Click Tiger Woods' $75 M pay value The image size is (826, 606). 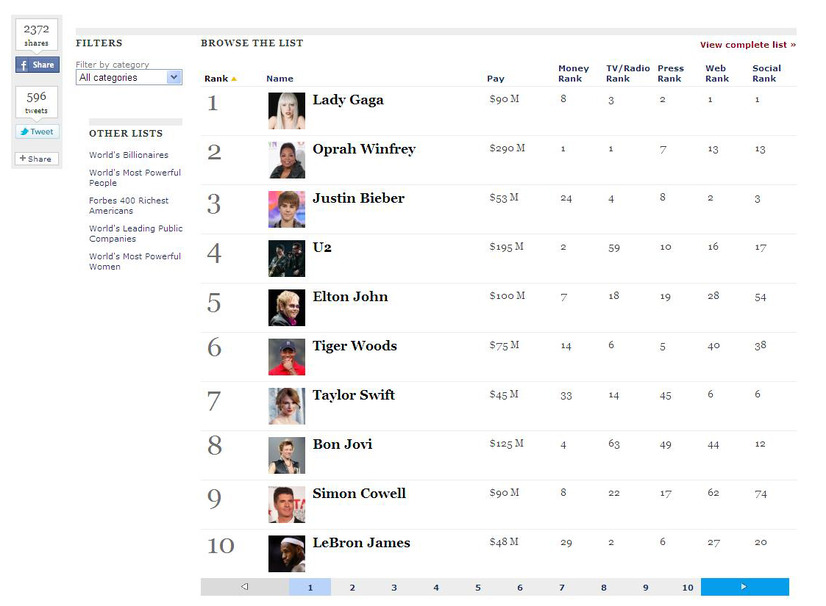point(504,345)
